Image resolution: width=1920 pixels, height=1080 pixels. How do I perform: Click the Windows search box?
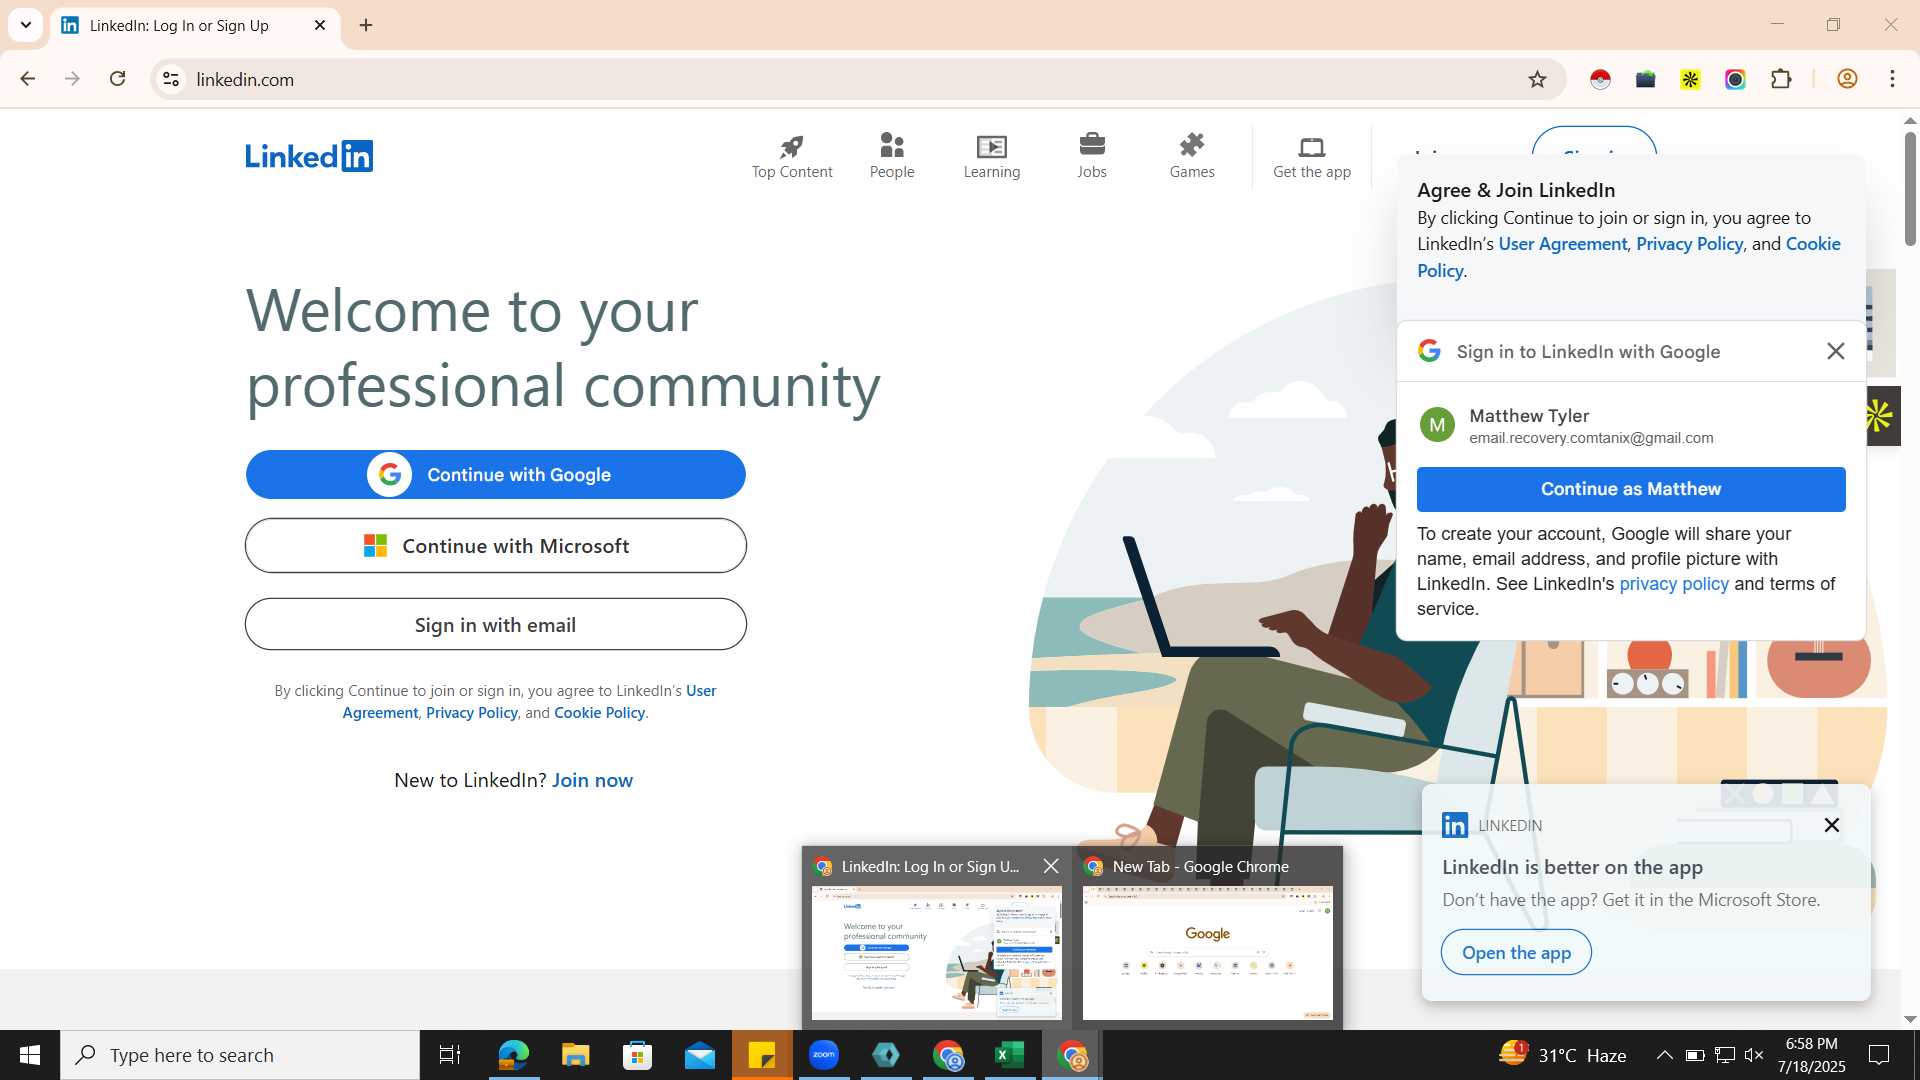(240, 1055)
